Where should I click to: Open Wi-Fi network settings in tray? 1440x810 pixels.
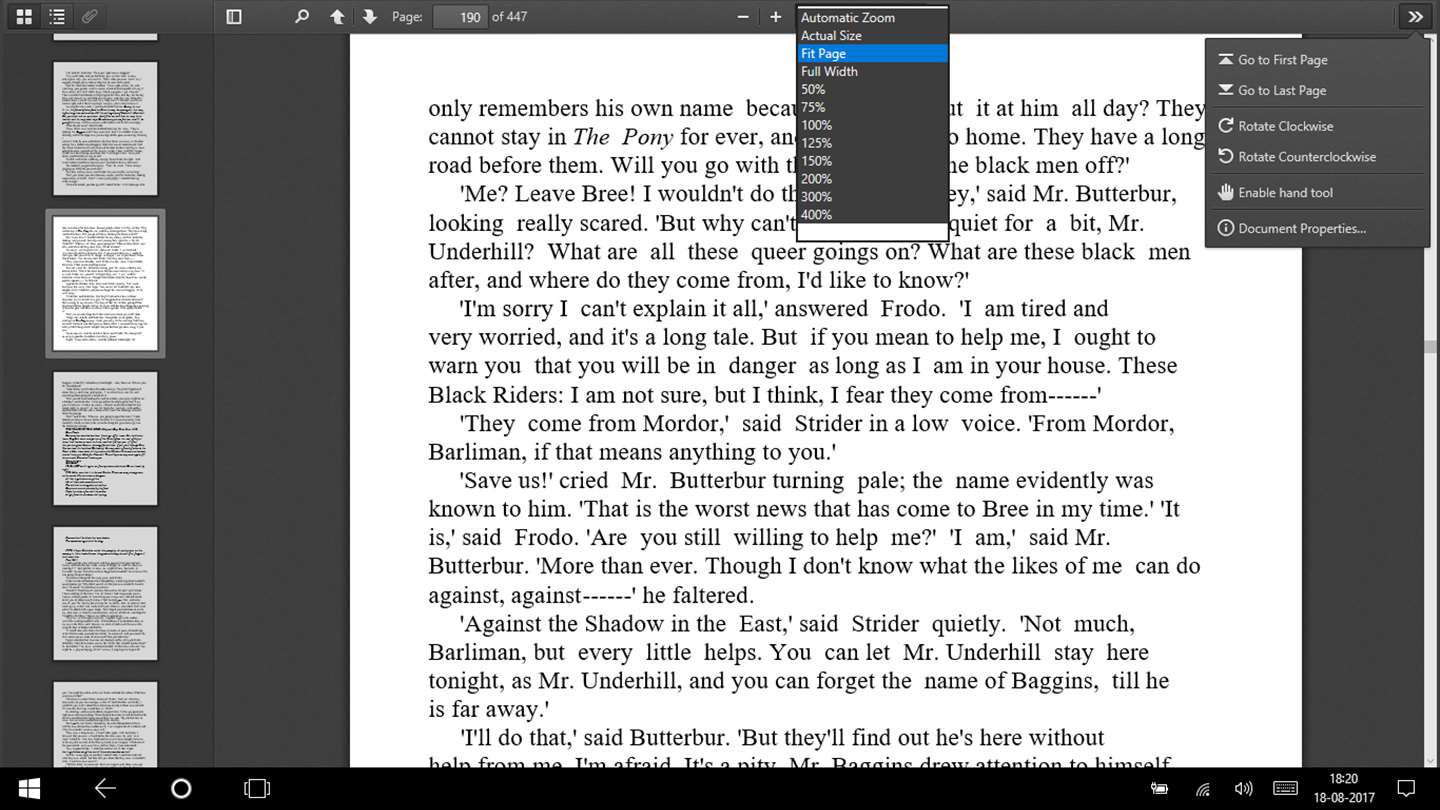pyautogui.click(x=1202, y=789)
